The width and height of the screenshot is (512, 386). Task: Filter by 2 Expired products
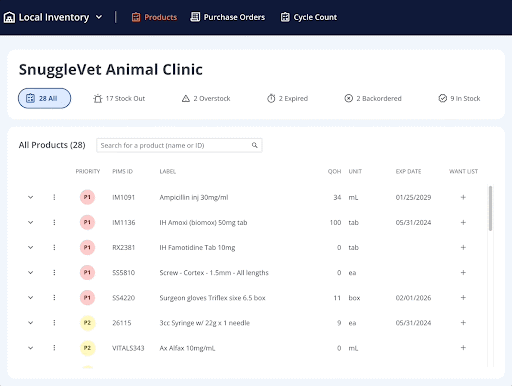point(287,98)
